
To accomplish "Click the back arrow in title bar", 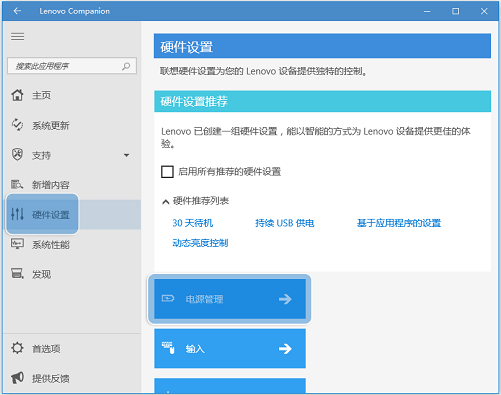I will (17, 11).
